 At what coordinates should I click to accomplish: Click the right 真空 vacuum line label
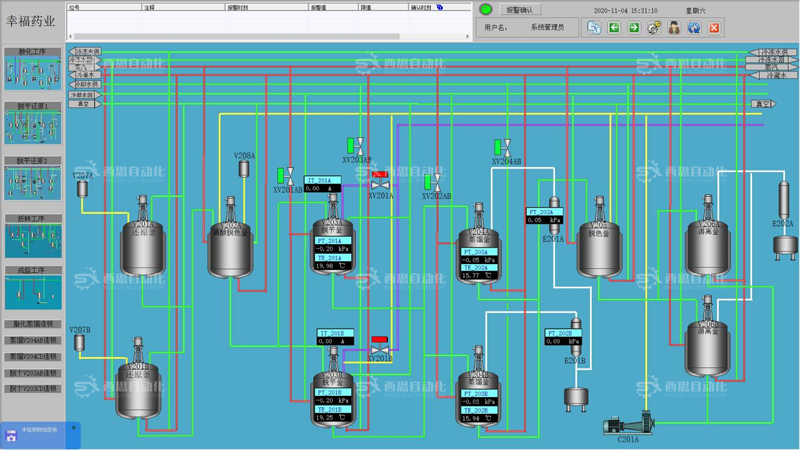pyautogui.click(x=763, y=104)
